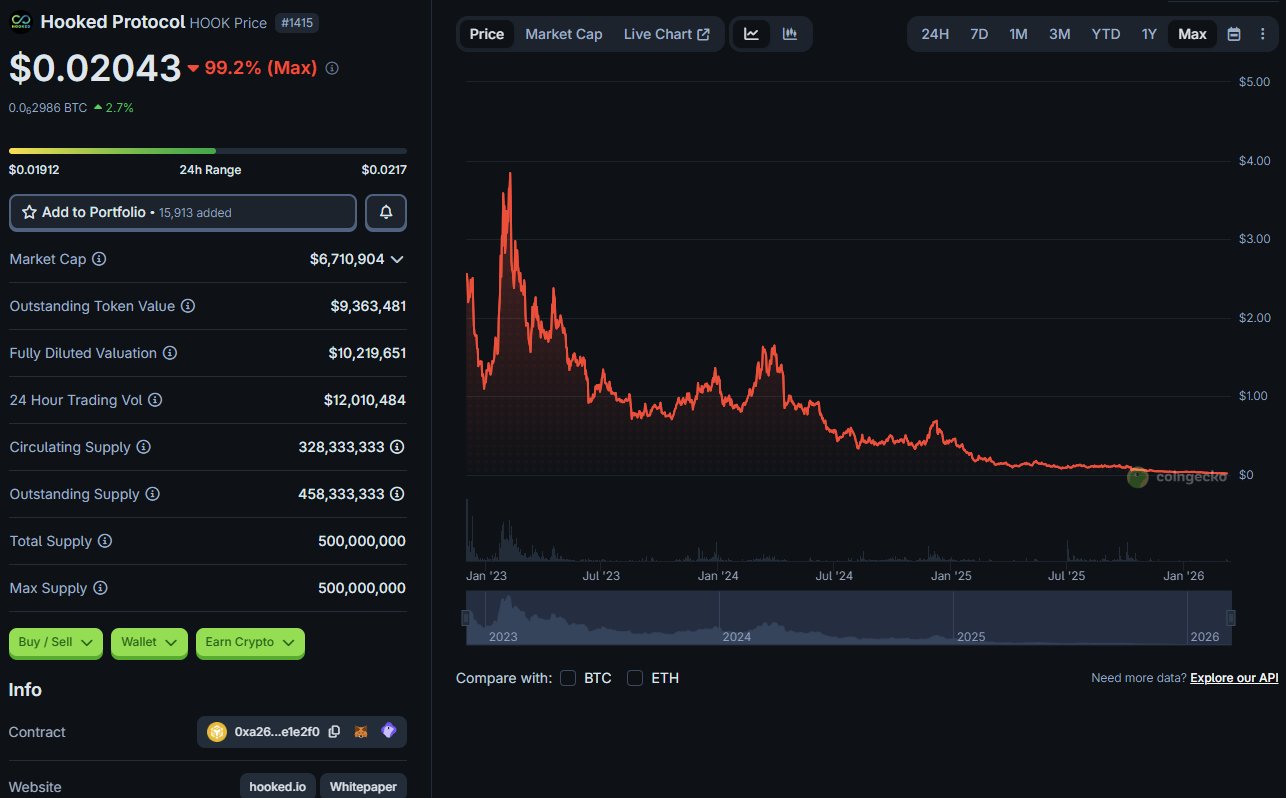Click the left handle of chart range navigator
The image size is (1286, 798).
pos(466,618)
